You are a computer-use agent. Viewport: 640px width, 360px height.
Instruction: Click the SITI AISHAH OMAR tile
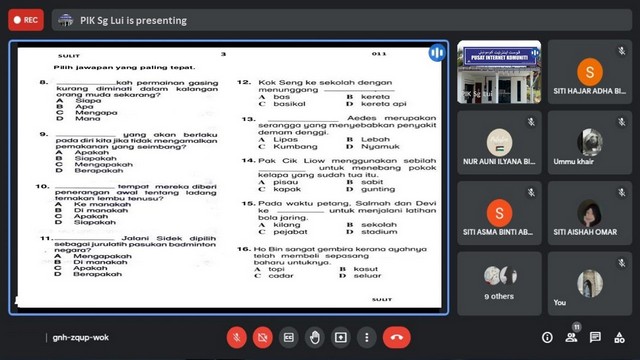tap(590, 213)
